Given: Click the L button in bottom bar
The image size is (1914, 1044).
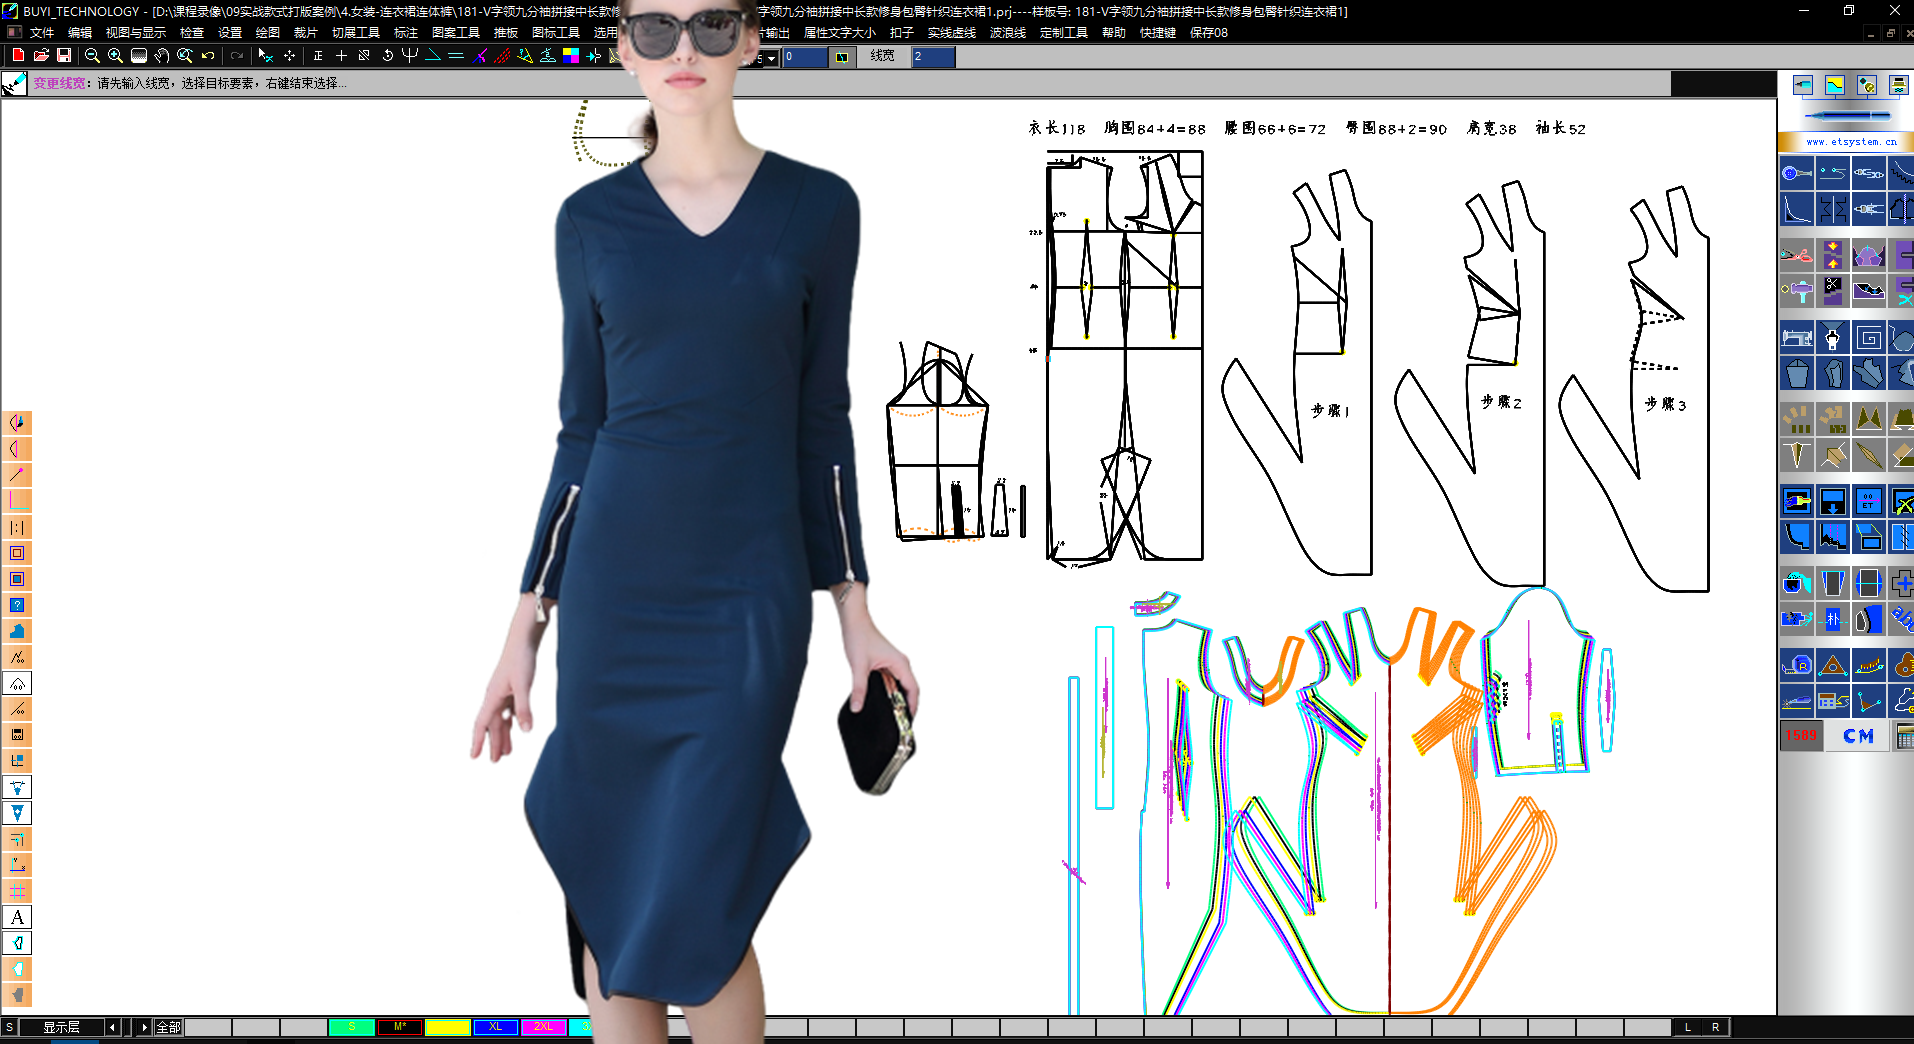Looking at the screenshot, I should coord(1688,1027).
